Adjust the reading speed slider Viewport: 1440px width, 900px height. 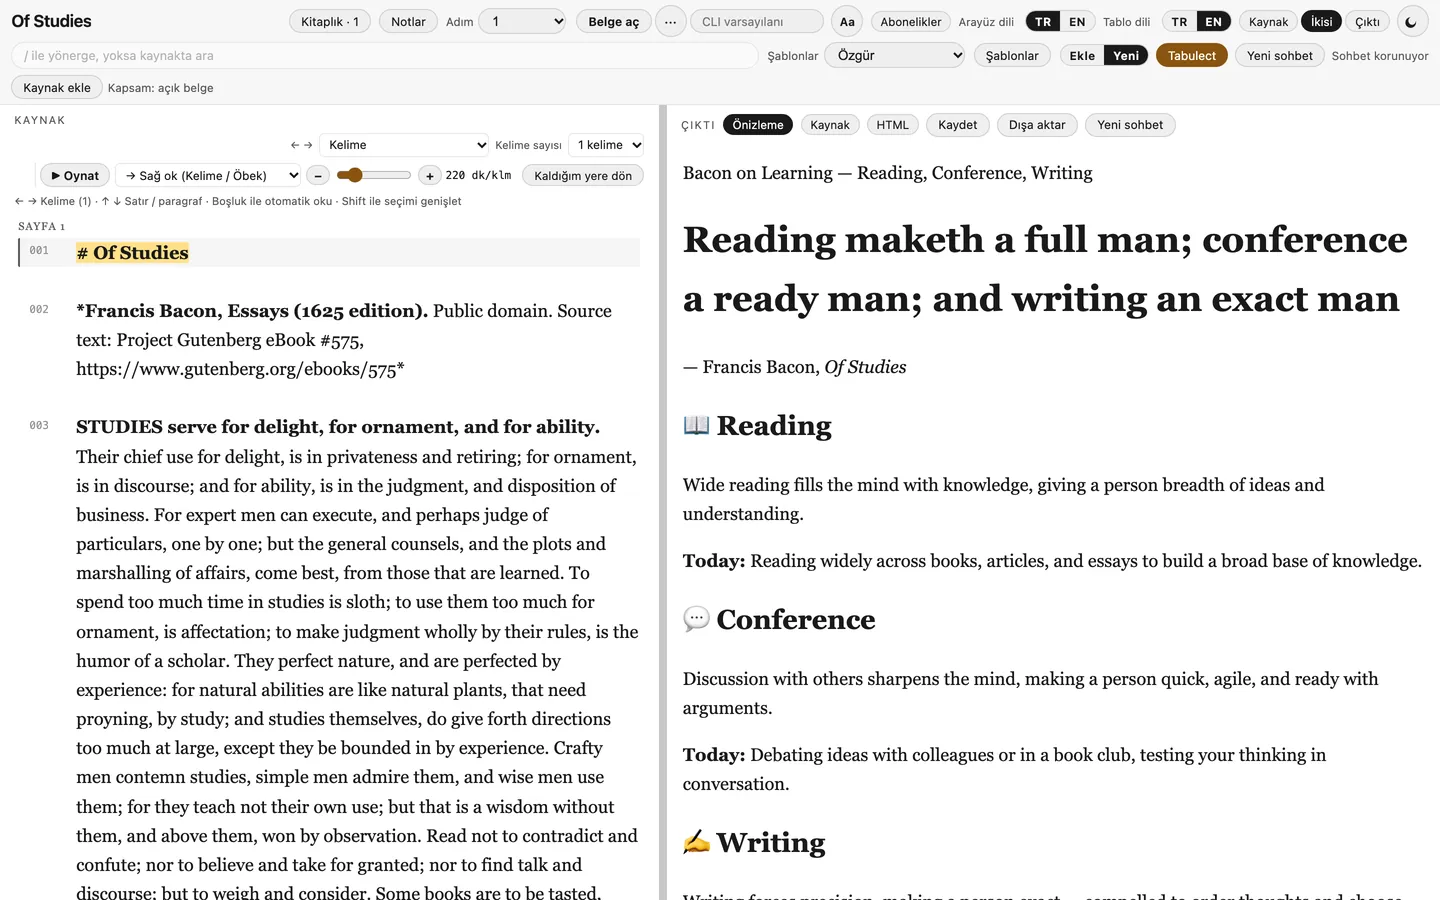tap(374, 175)
